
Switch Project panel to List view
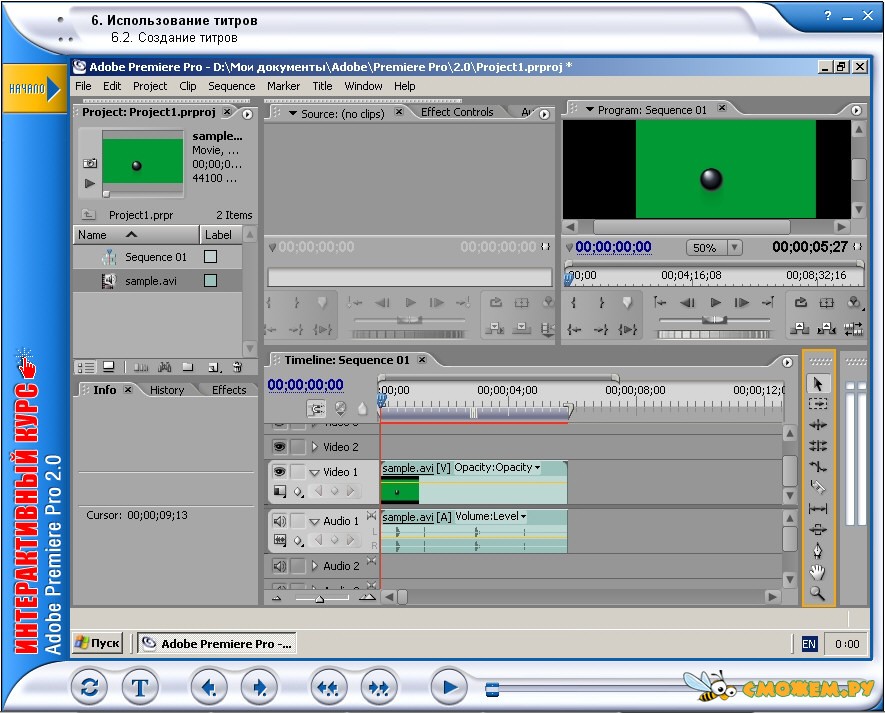[x=86, y=368]
